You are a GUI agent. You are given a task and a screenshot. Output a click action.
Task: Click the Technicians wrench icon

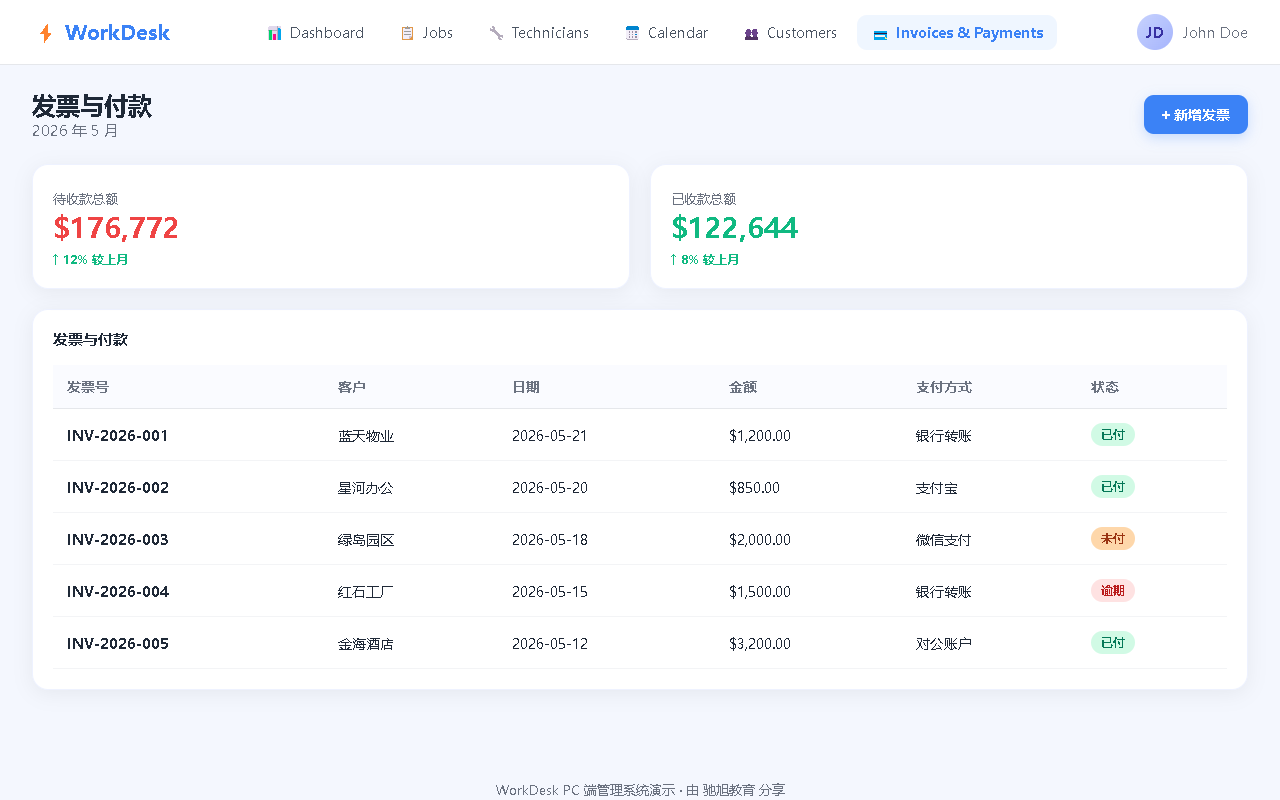[x=496, y=33]
